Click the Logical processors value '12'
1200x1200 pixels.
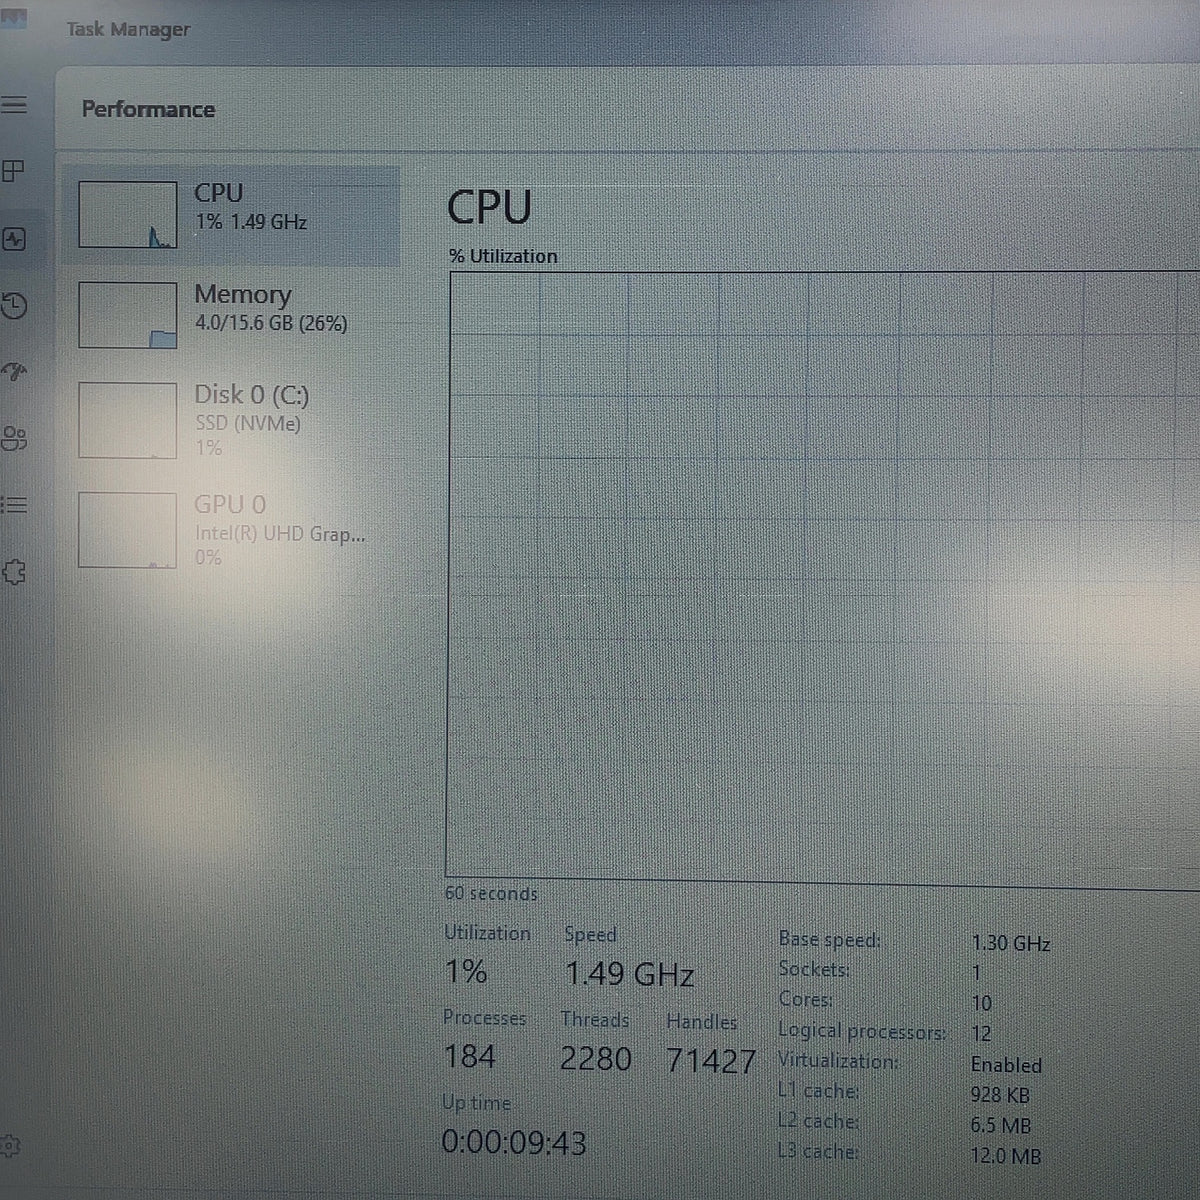click(981, 1034)
